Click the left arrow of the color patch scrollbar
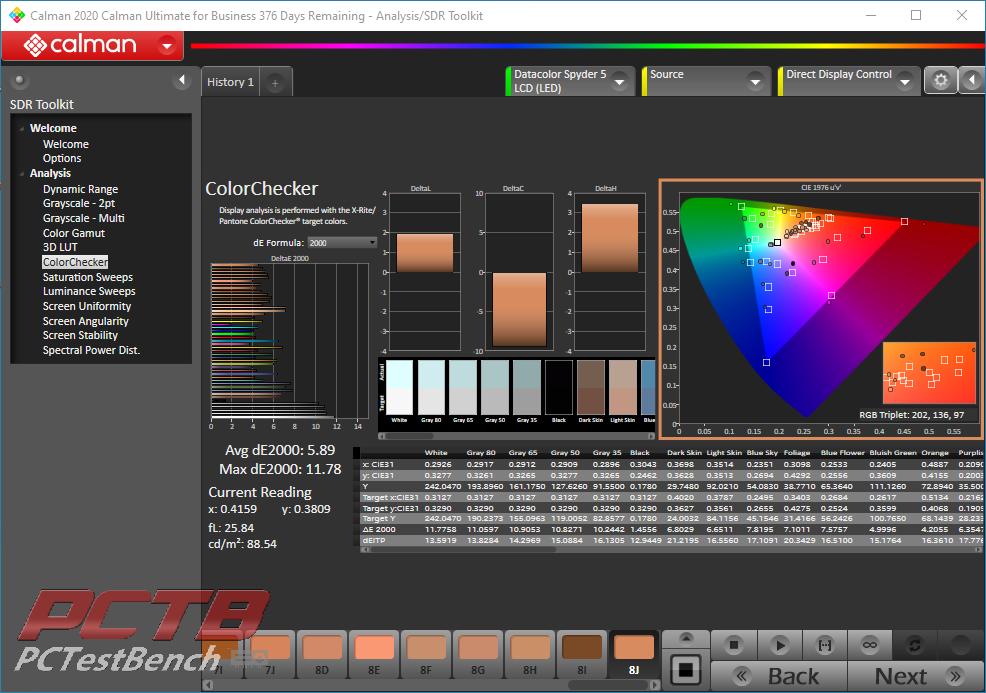 pyautogui.click(x=206, y=684)
